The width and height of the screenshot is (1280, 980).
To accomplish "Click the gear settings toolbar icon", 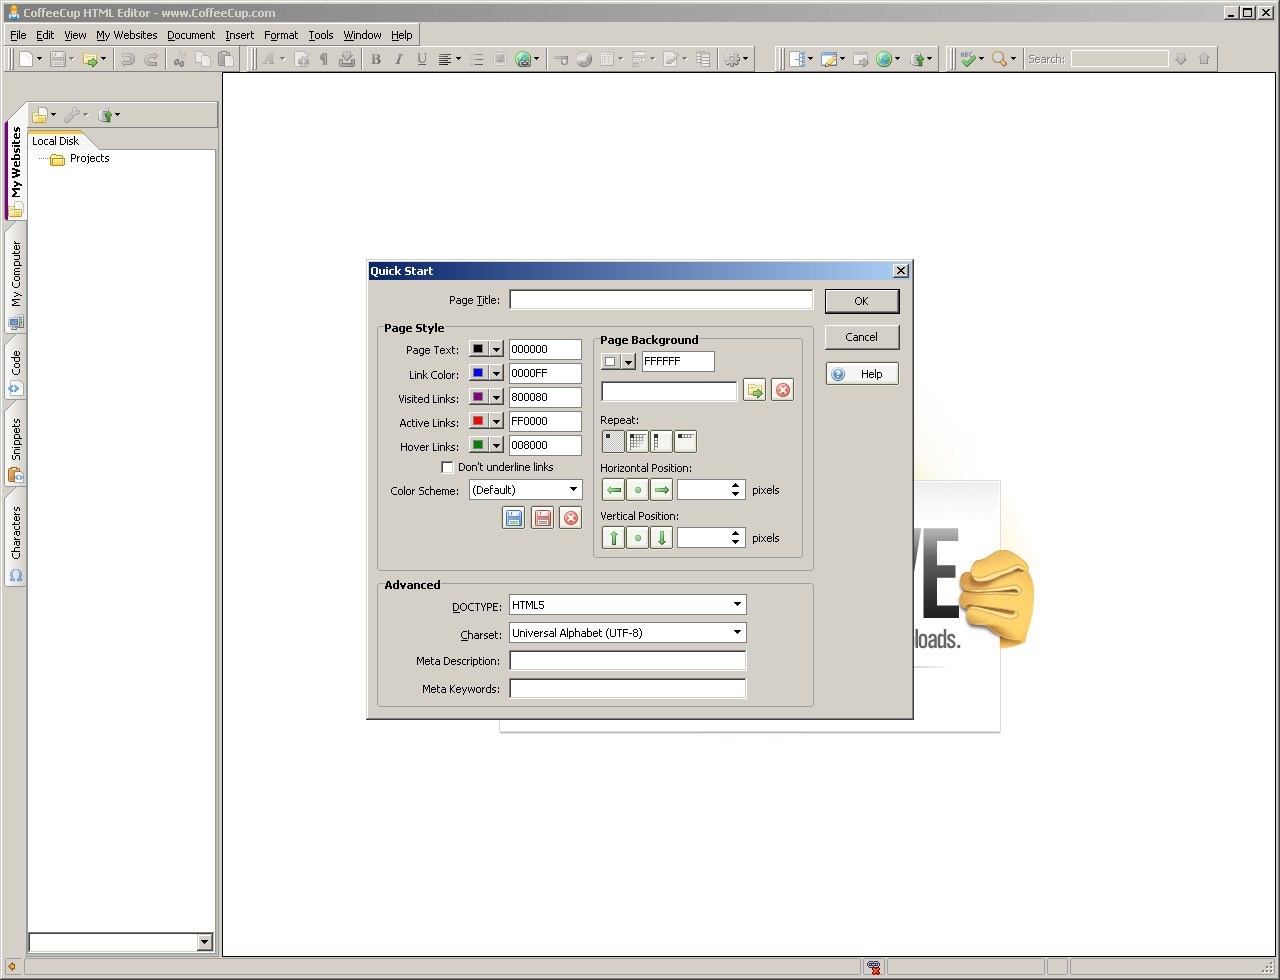I will pos(732,59).
